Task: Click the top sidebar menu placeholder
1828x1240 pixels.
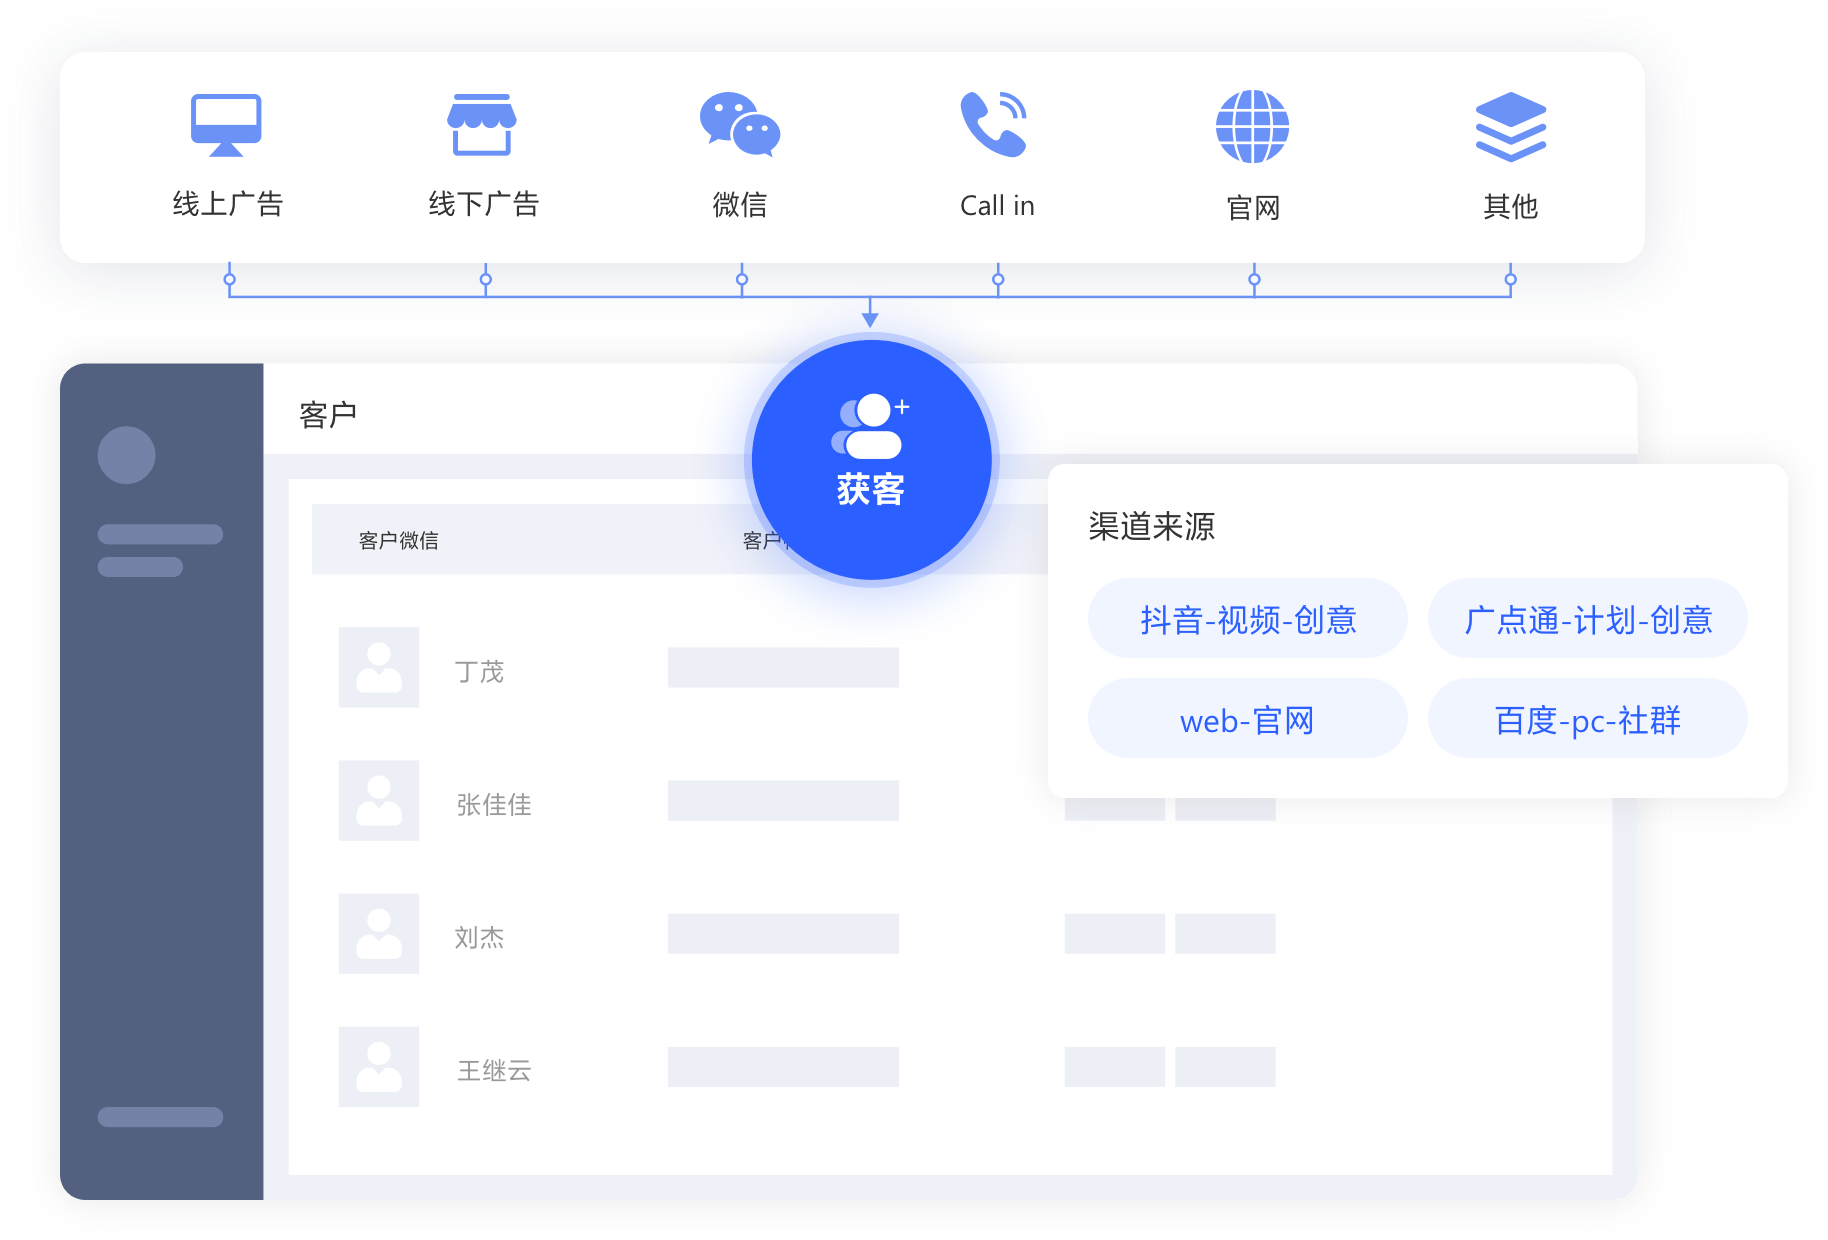Action: (160, 534)
